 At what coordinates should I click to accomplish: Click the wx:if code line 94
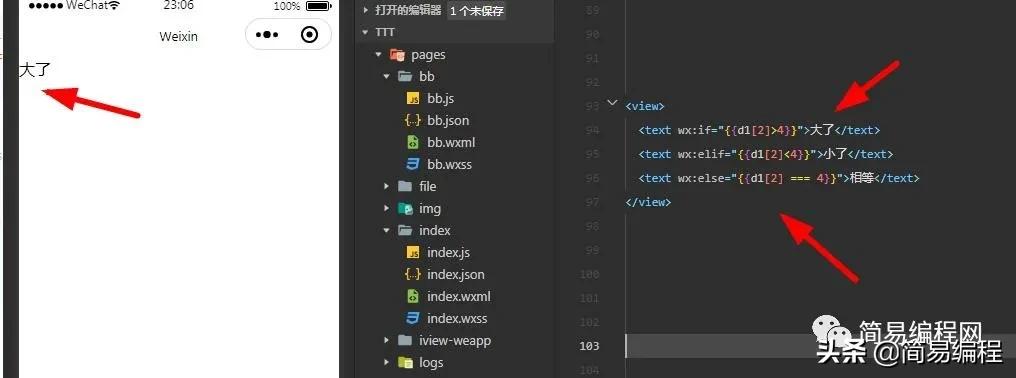(759, 130)
